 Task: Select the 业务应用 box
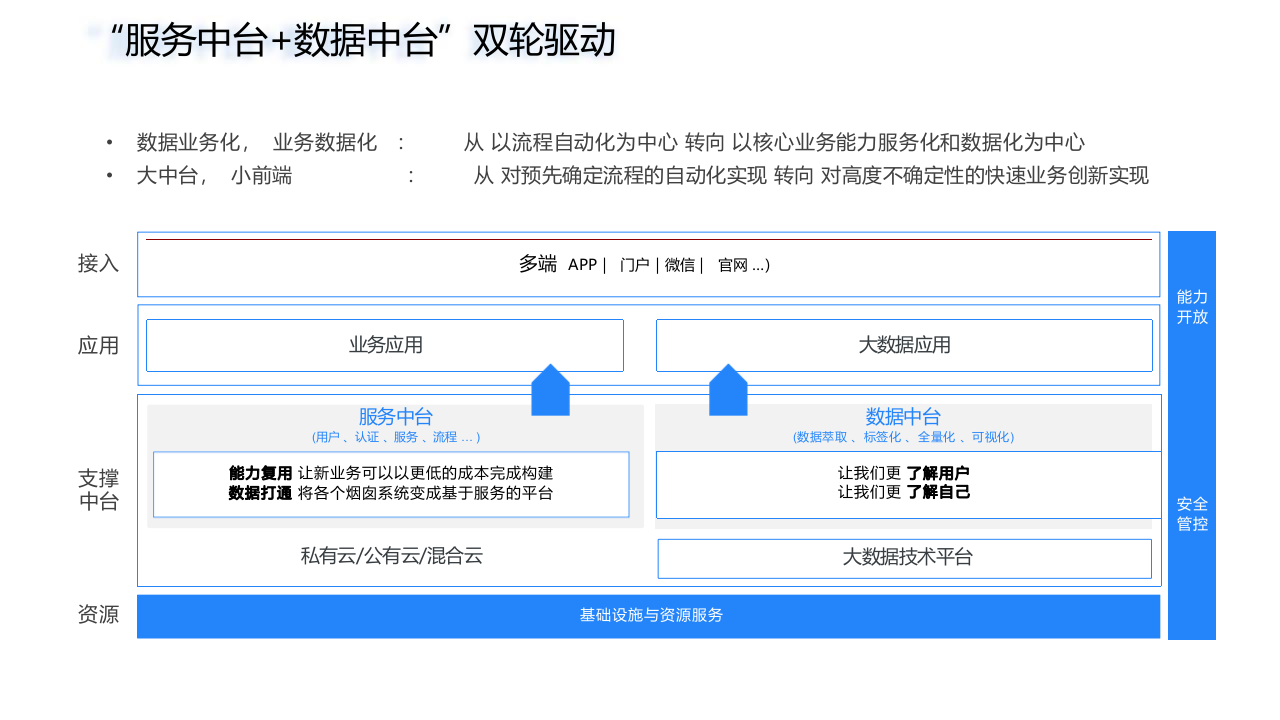pyautogui.click(x=385, y=344)
